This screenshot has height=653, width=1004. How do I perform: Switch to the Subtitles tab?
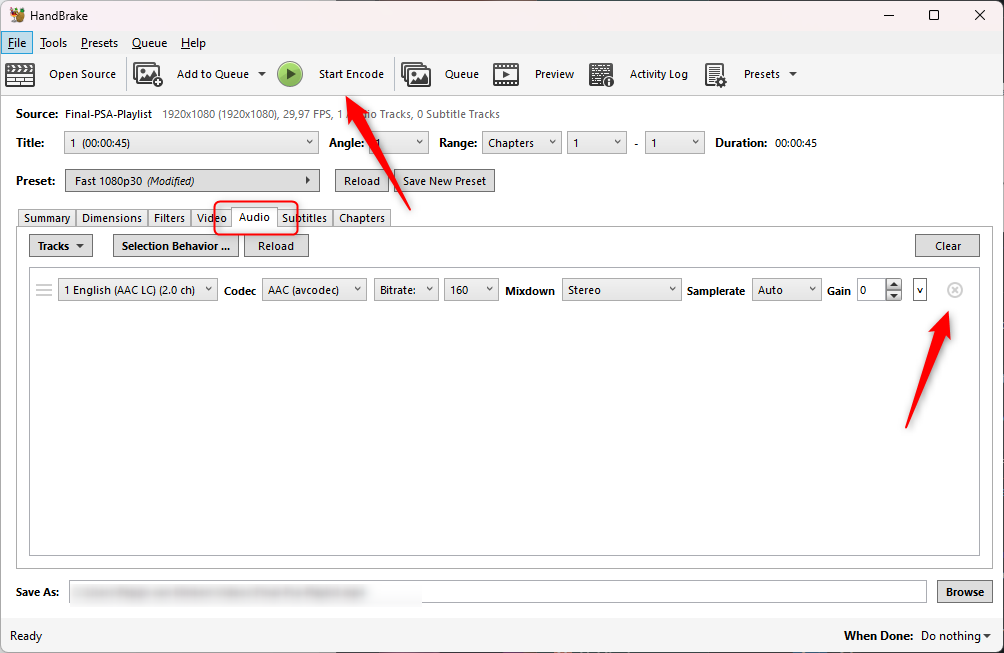(305, 218)
